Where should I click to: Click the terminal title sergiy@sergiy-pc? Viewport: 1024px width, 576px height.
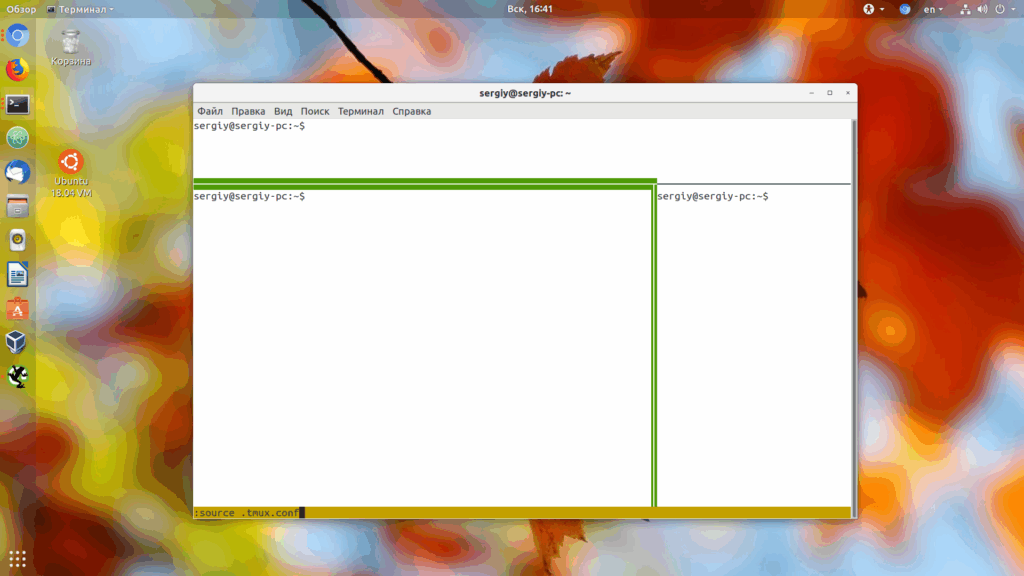[525, 93]
